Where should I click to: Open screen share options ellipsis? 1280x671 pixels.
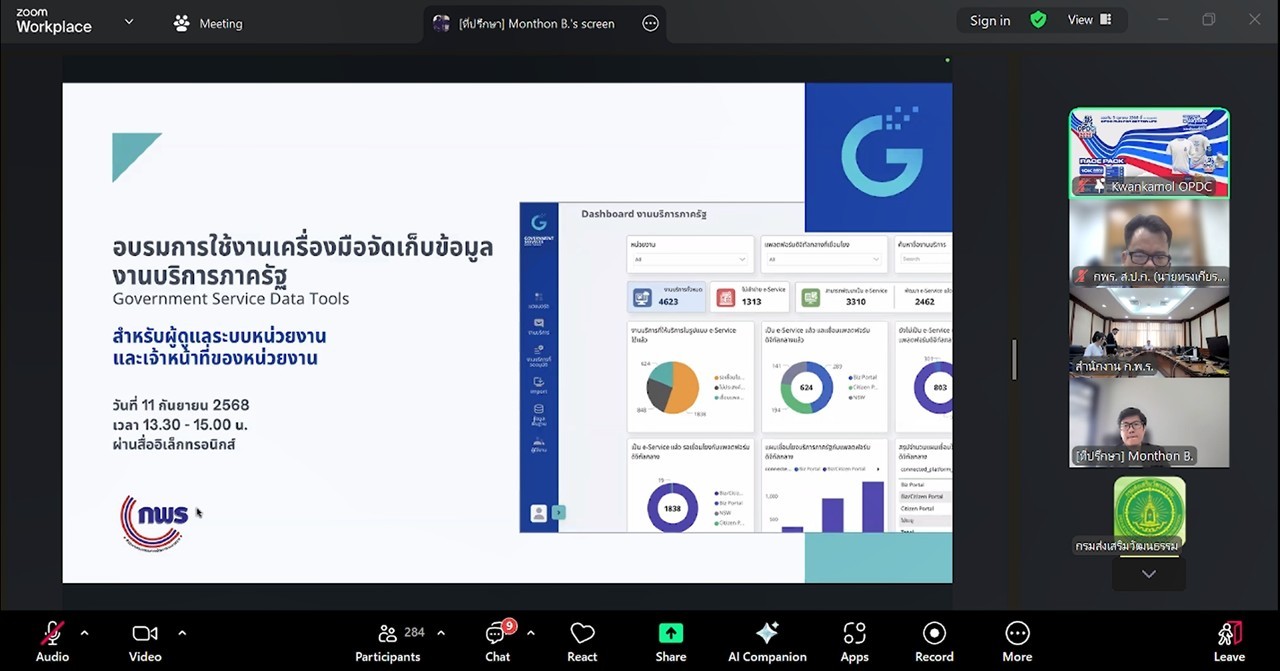coord(650,23)
